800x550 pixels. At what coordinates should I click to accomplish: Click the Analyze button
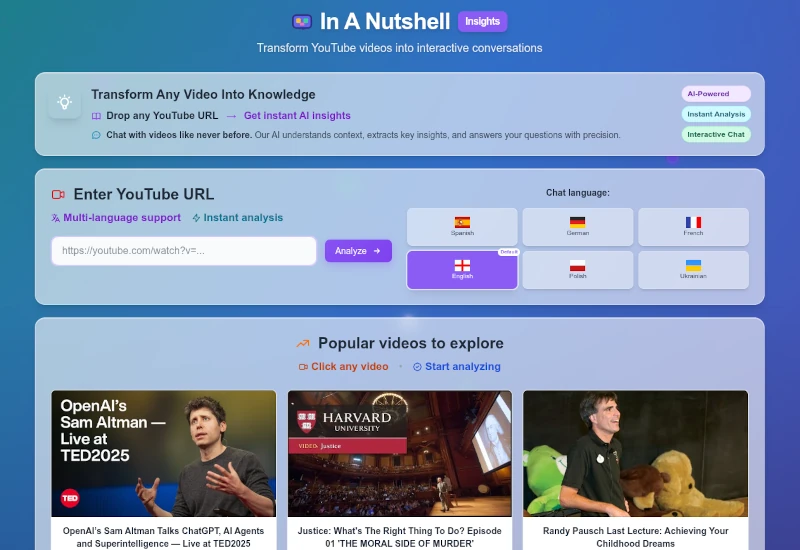click(x=358, y=251)
